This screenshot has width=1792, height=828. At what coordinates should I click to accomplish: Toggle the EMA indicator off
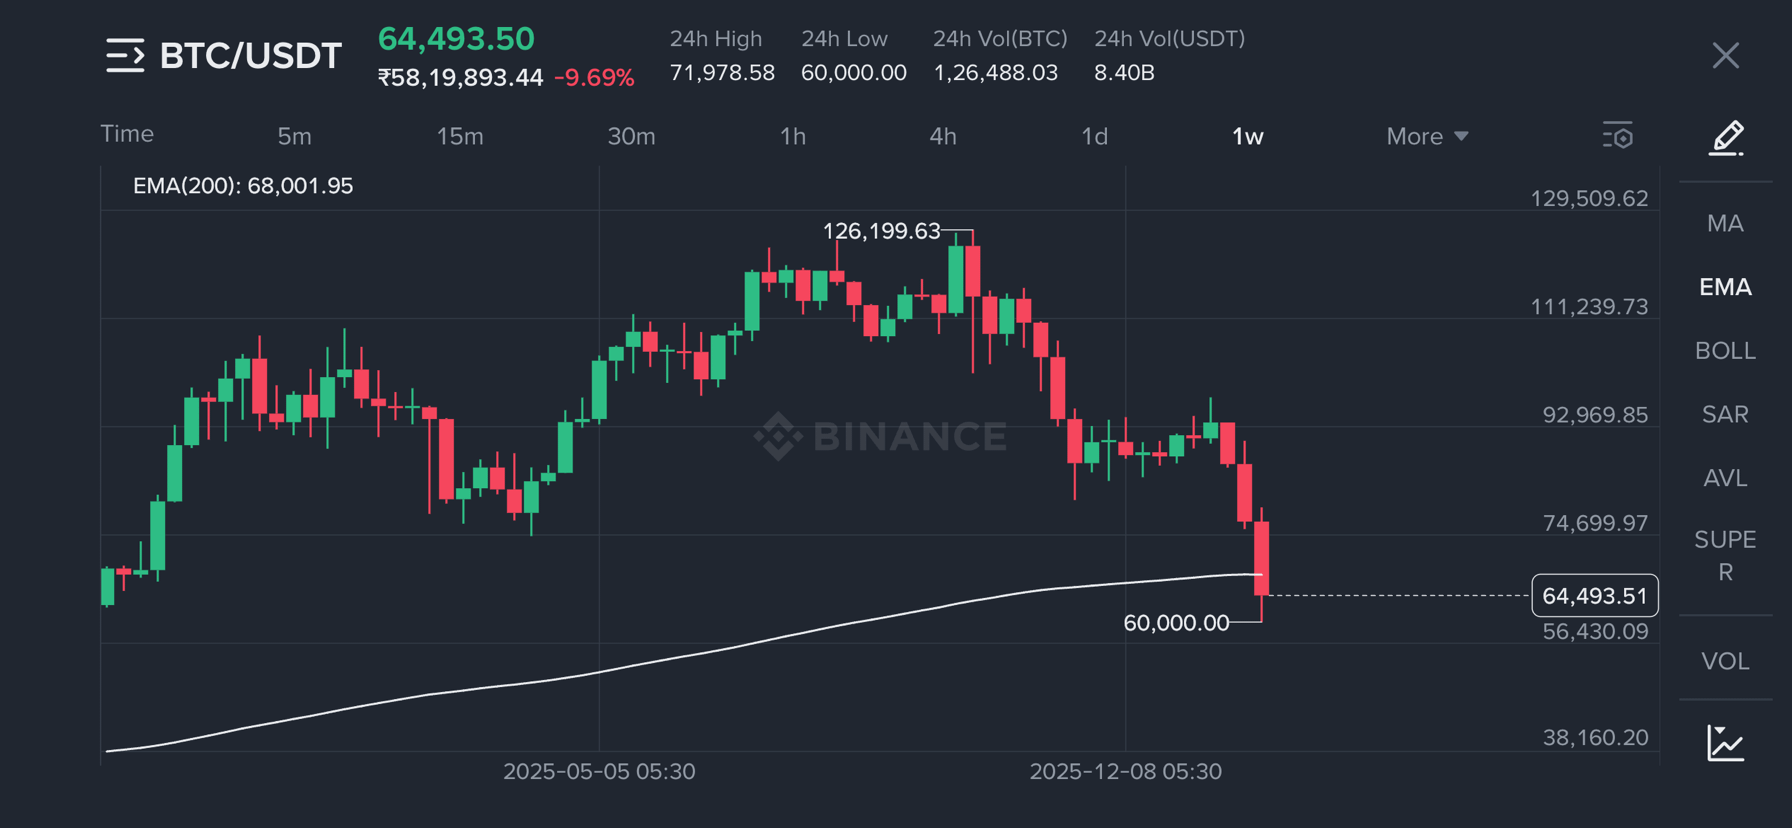click(x=1725, y=287)
